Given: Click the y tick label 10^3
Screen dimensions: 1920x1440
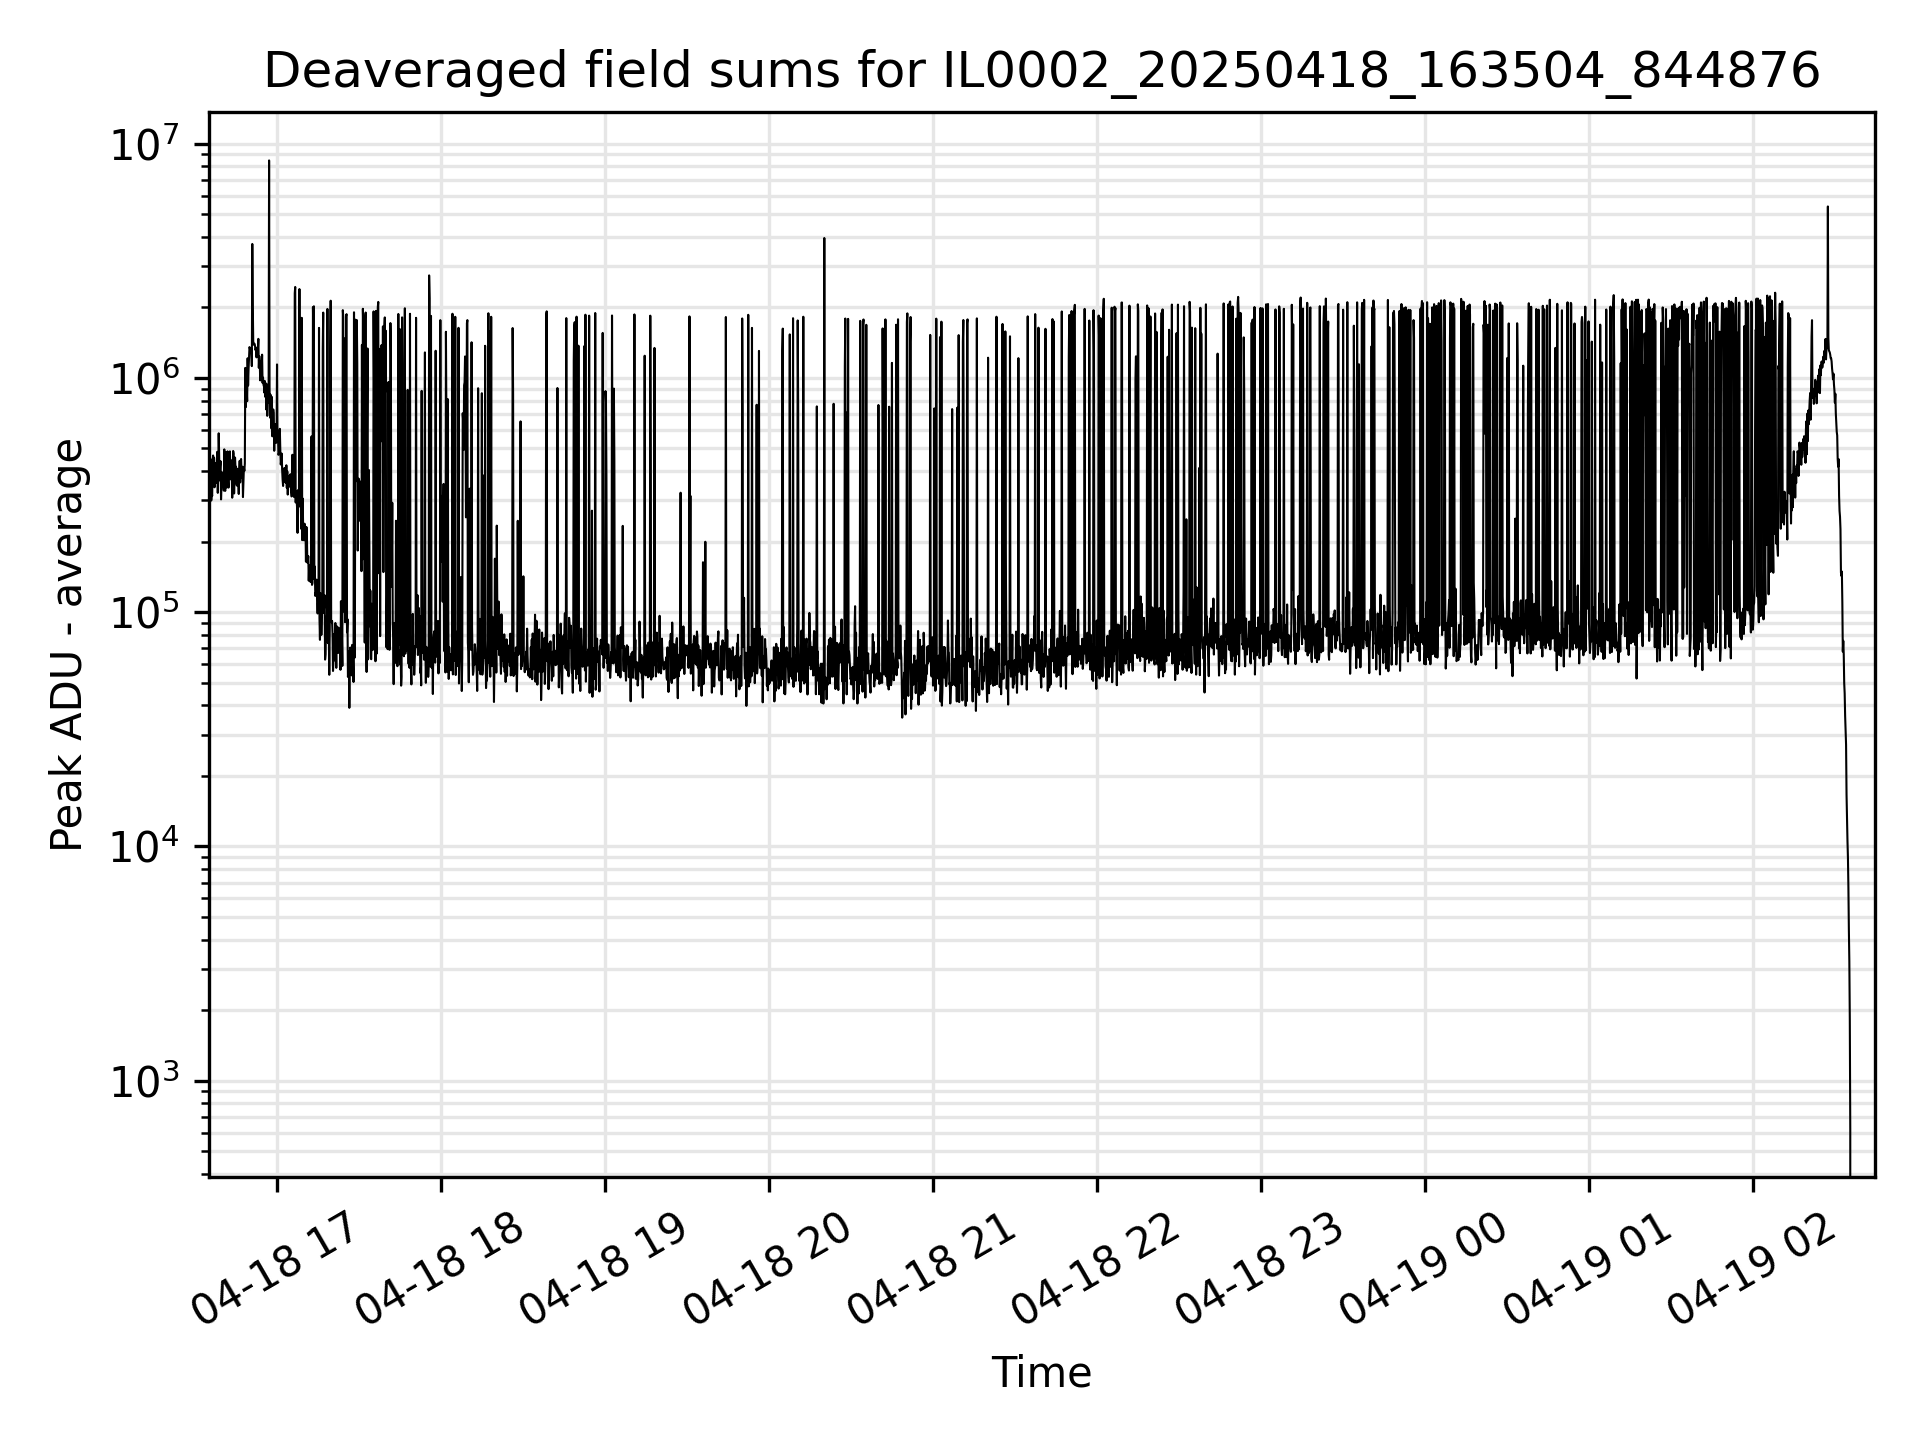Looking at the screenshot, I should point(146,1081).
